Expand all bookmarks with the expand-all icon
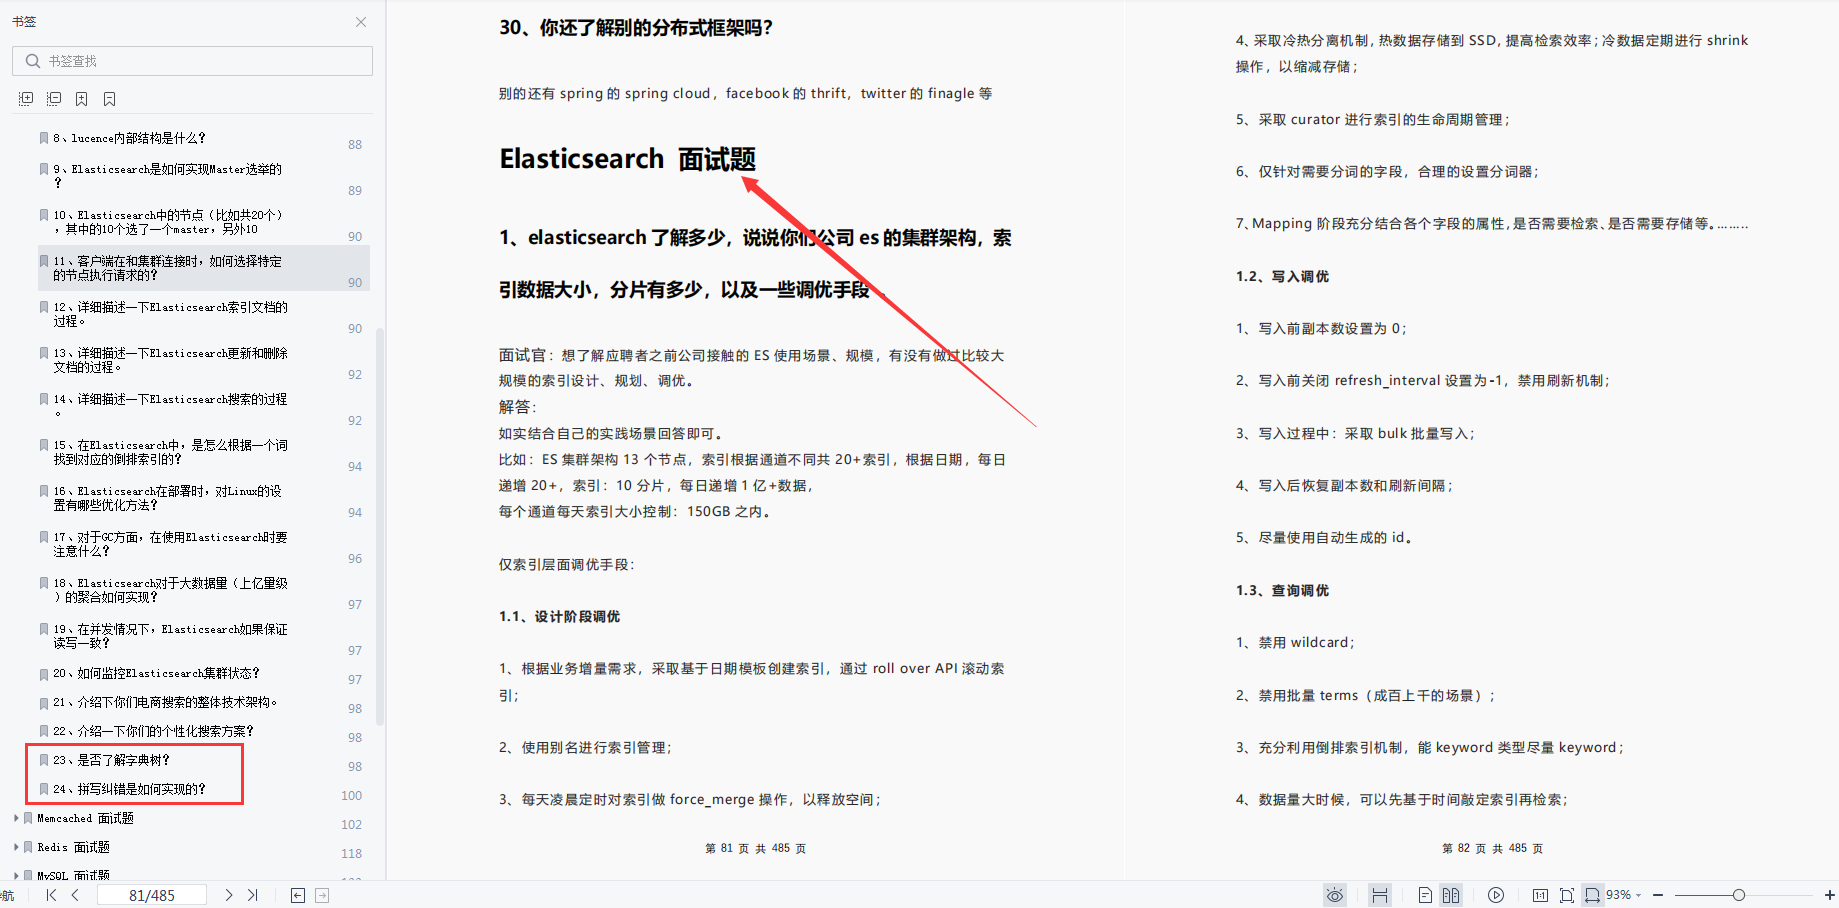The image size is (1839, 908). [x=26, y=98]
